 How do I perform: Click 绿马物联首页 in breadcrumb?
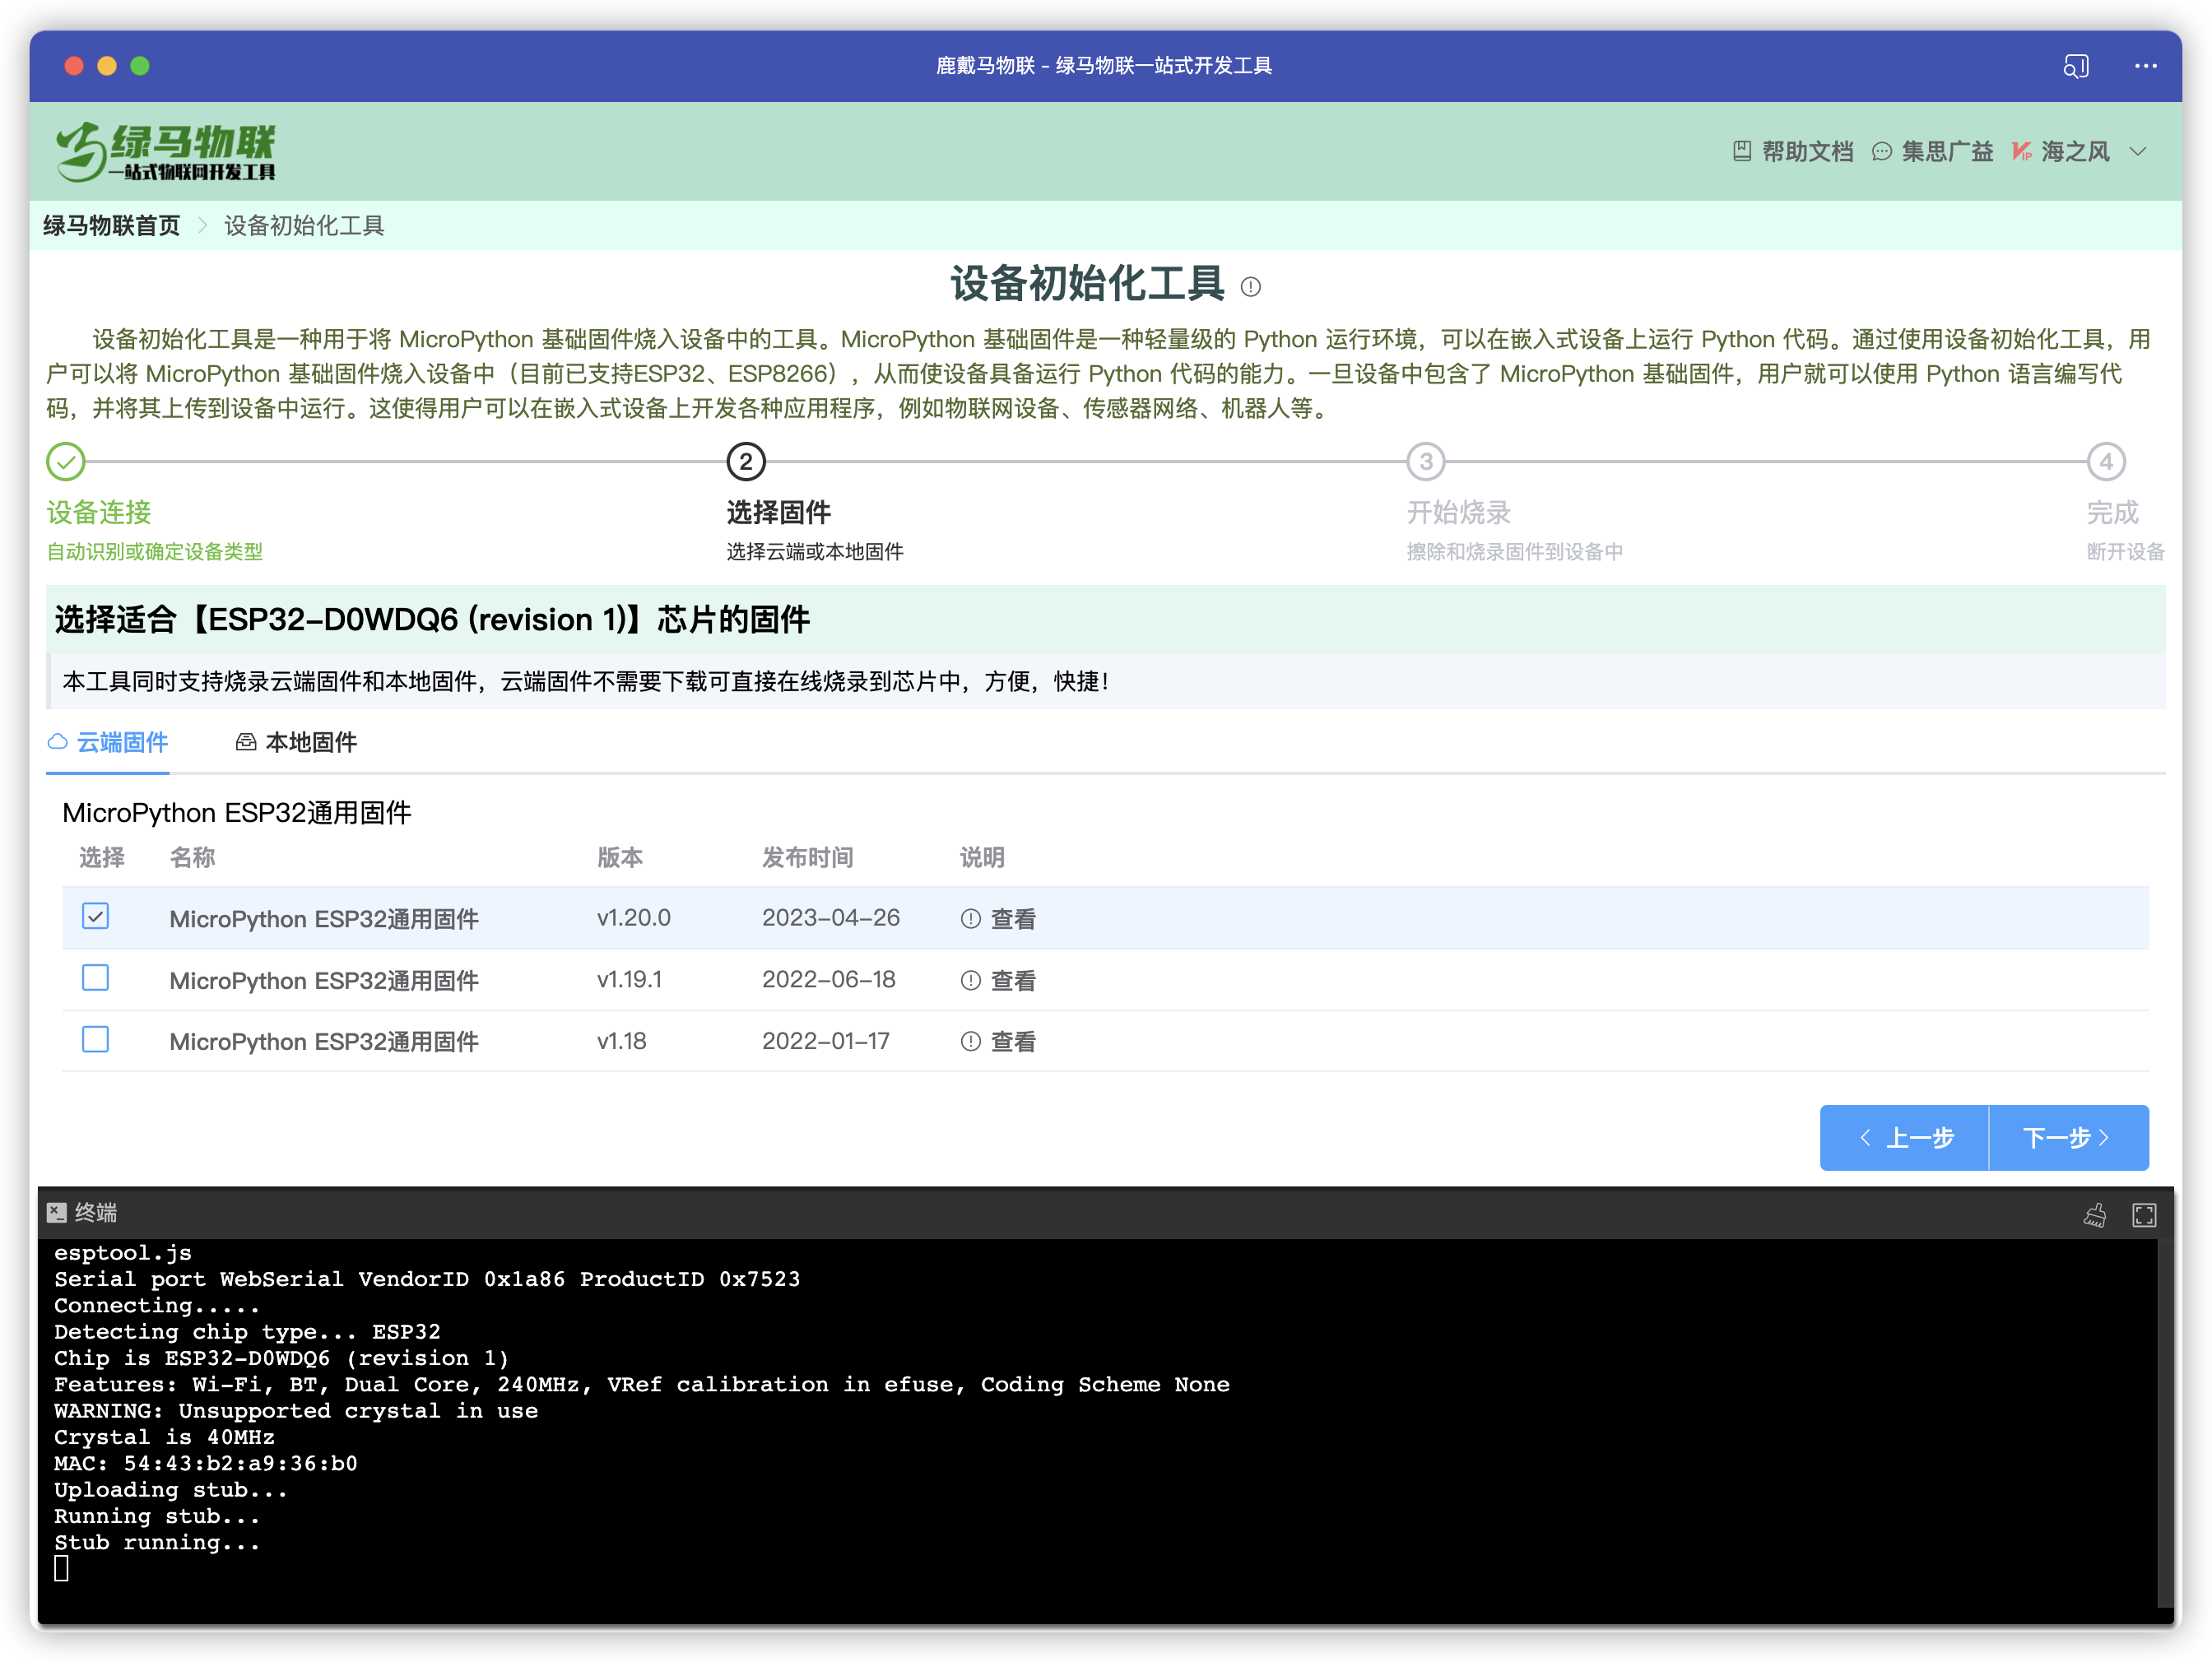pos(112,226)
